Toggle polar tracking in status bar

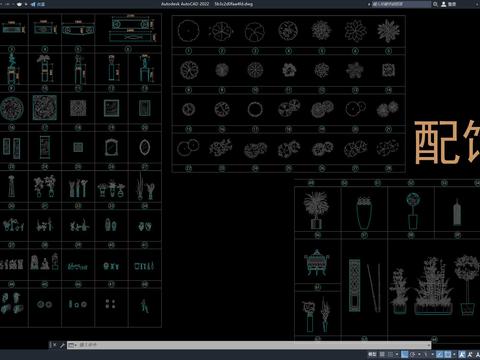coord(413,354)
